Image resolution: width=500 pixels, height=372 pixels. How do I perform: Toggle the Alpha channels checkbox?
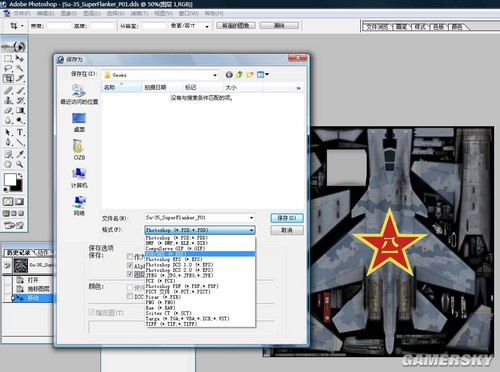coord(130,265)
